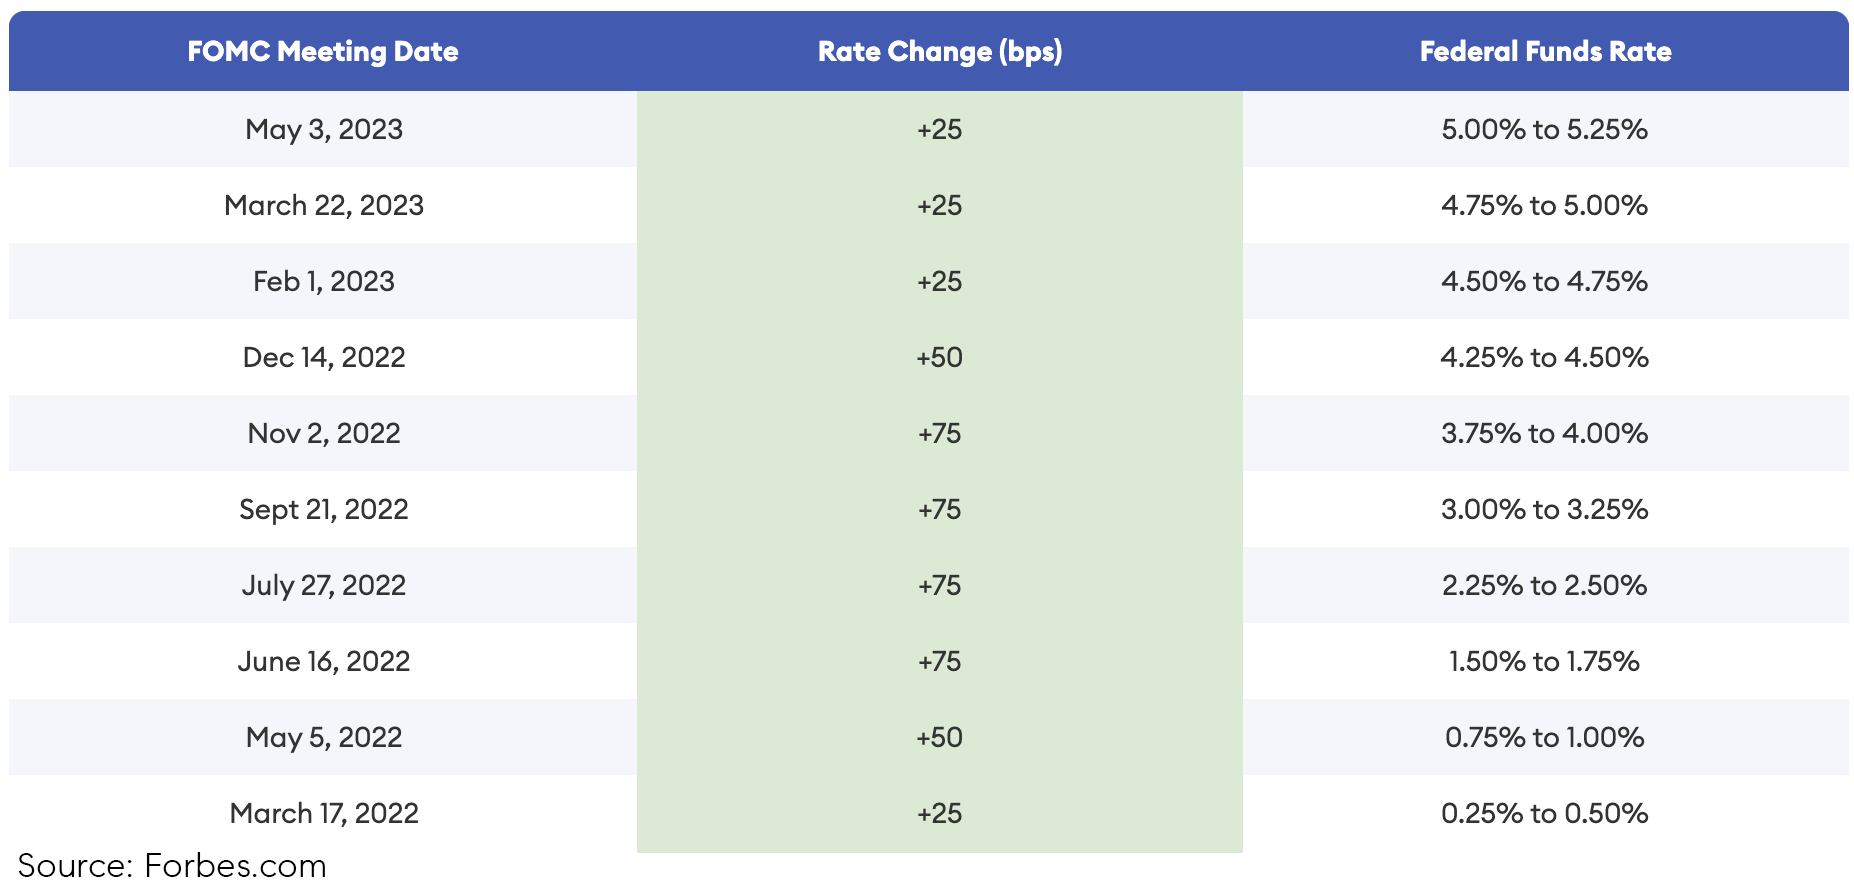Click the +75 change for June 16, 2022
The width and height of the screenshot is (1854, 888).
(x=939, y=662)
